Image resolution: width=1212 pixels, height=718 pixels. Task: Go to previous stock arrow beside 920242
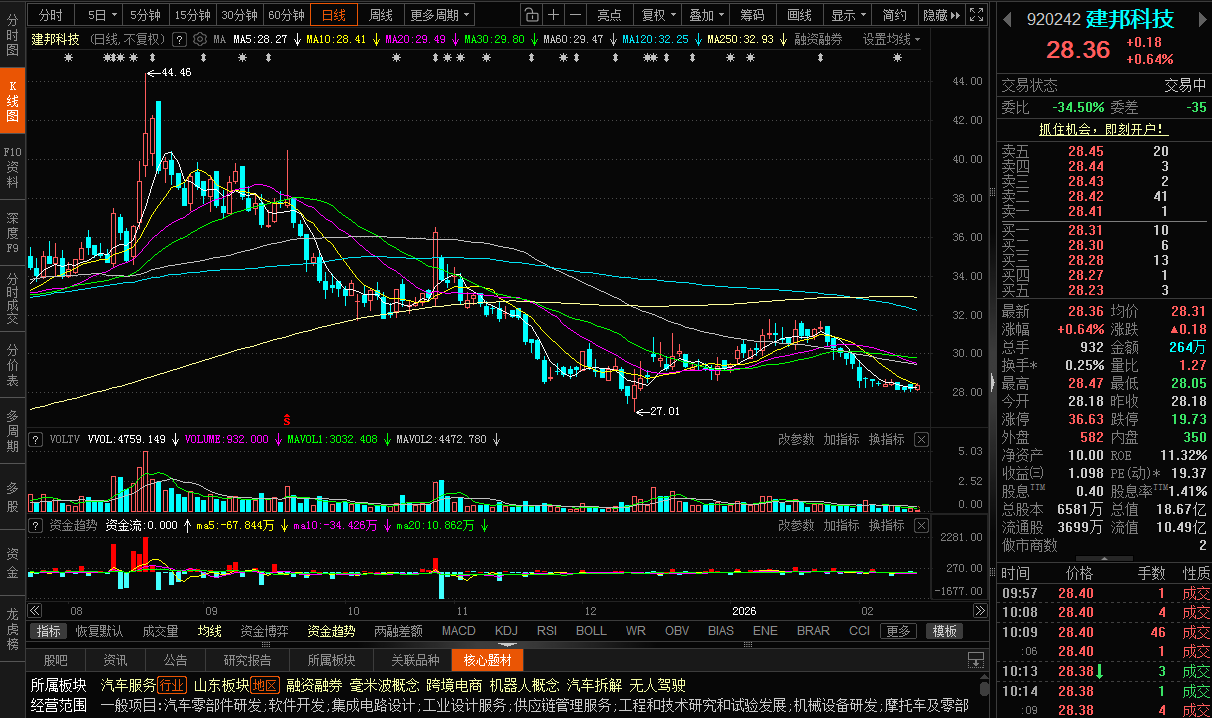click(1005, 19)
